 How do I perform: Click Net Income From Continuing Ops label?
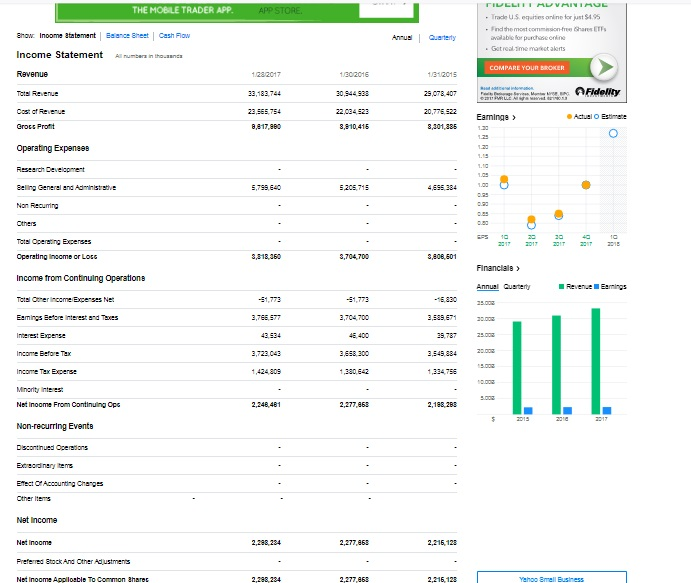click(x=68, y=405)
